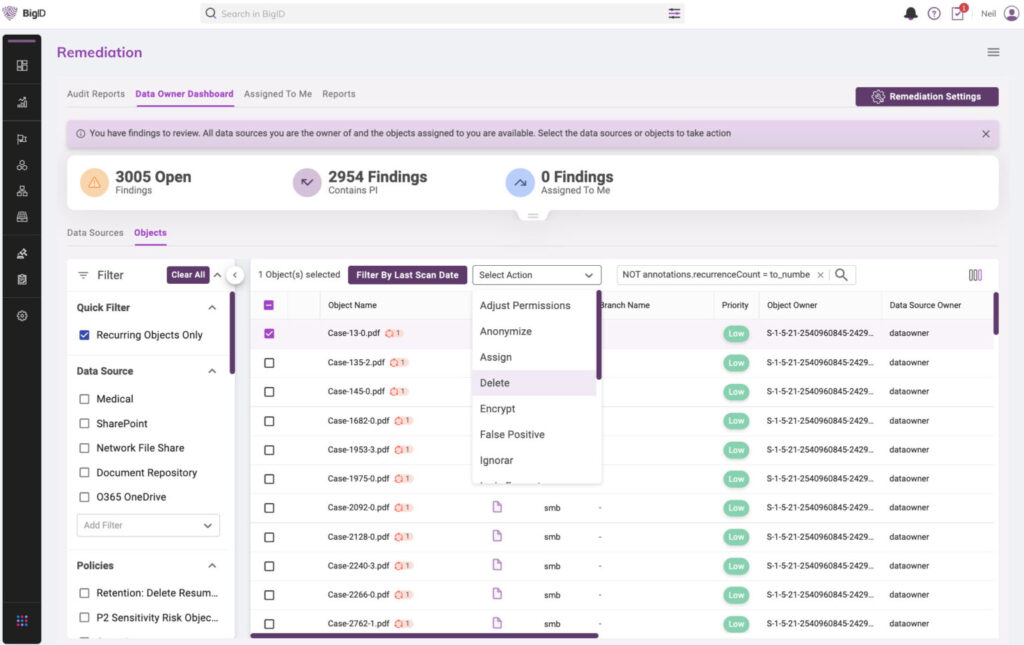Collapse the filter panel with arrow button
This screenshot has width=1024, height=645.
[x=234, y=275]
